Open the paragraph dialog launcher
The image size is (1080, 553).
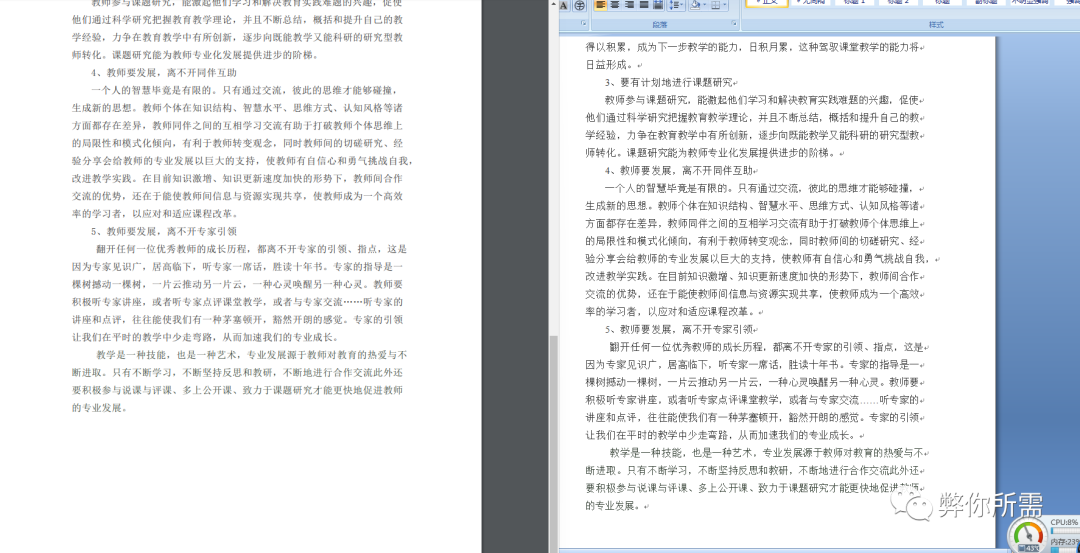734,23
